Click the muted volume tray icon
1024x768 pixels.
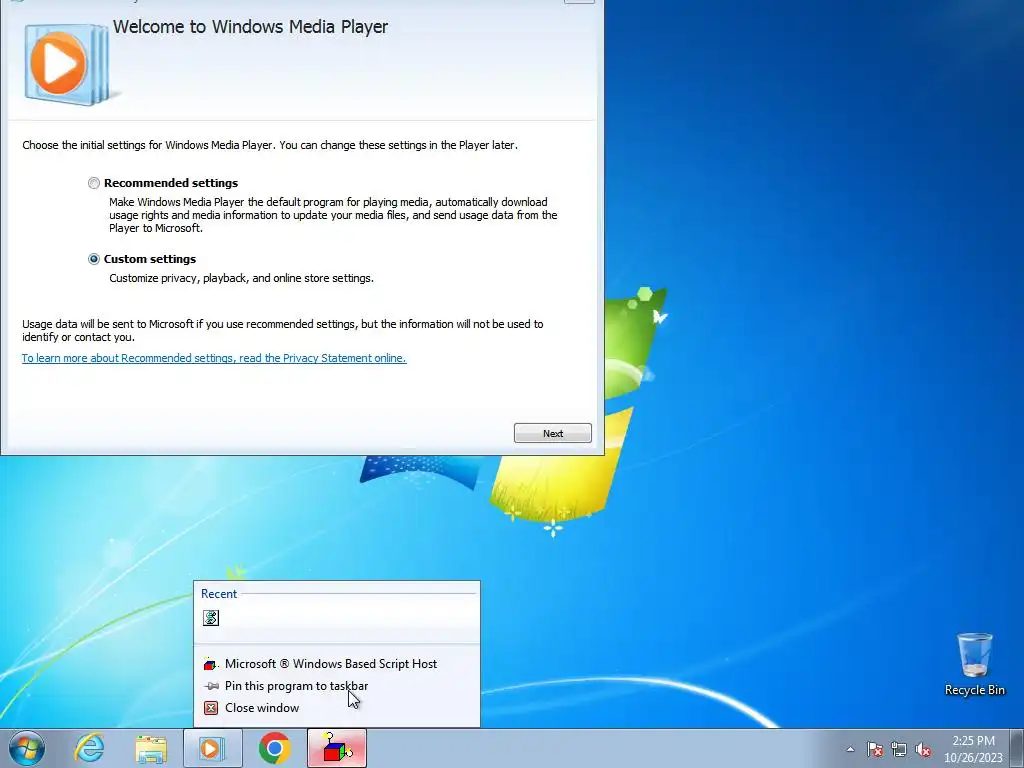tap(923, 749)
